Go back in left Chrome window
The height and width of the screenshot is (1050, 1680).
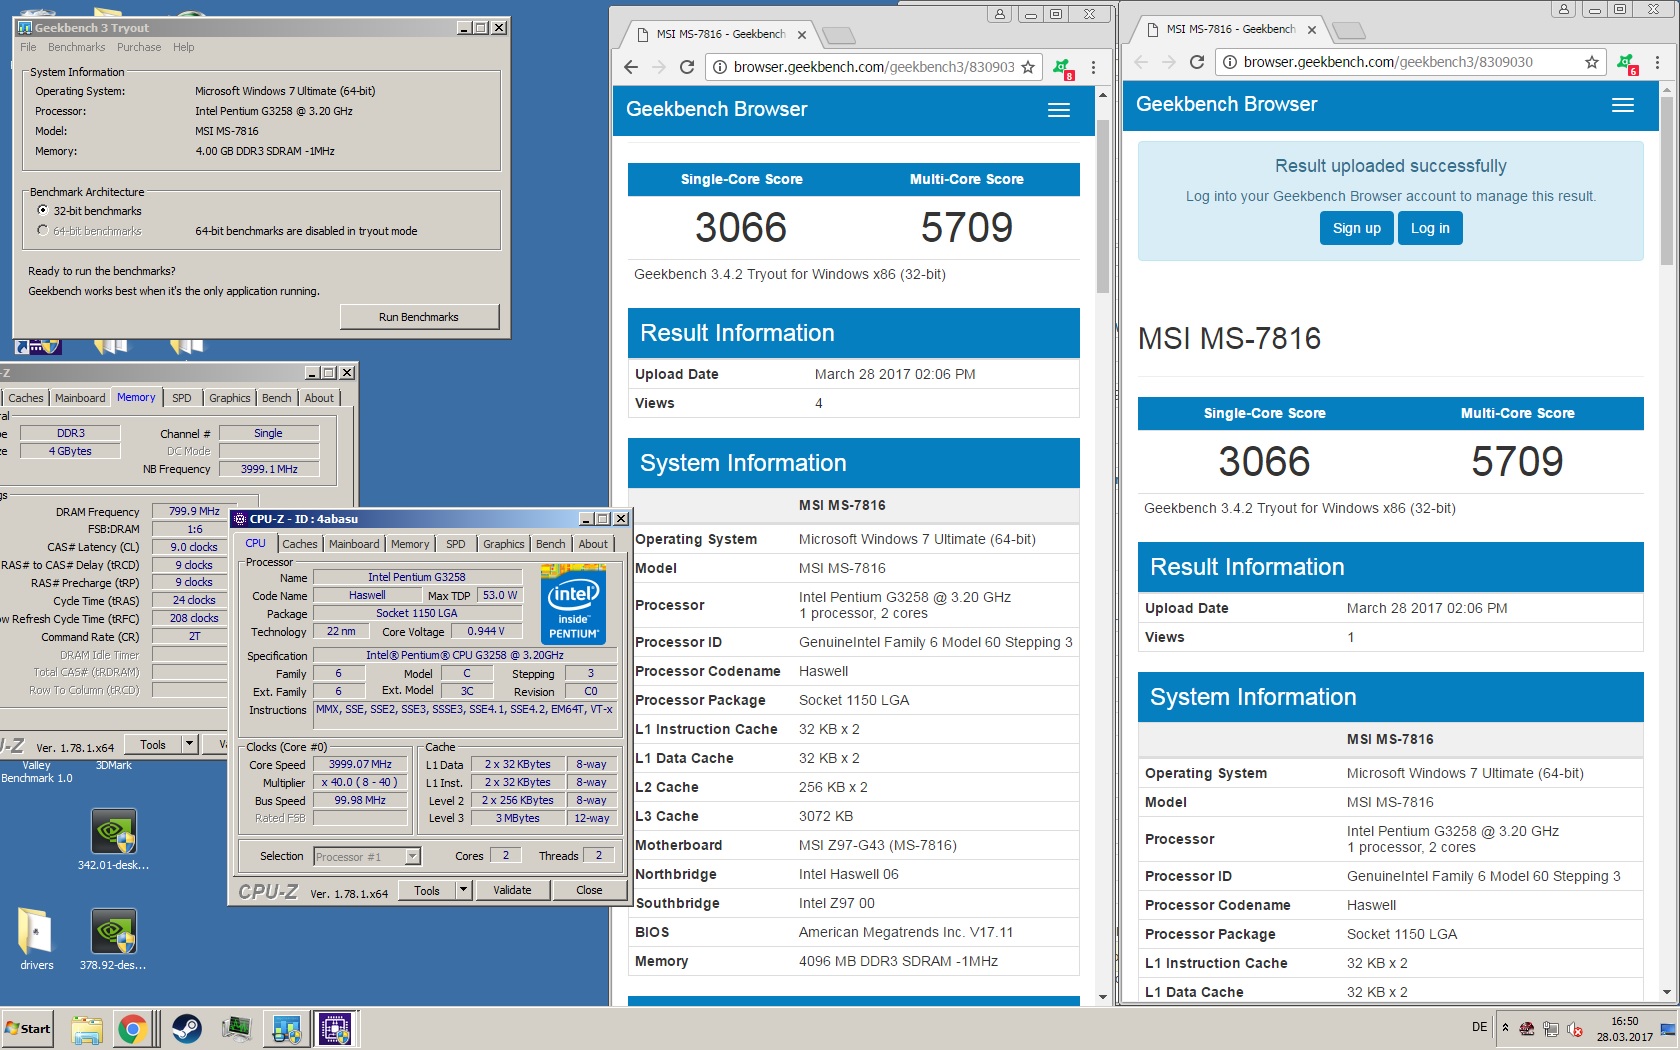tap(630, 67)
